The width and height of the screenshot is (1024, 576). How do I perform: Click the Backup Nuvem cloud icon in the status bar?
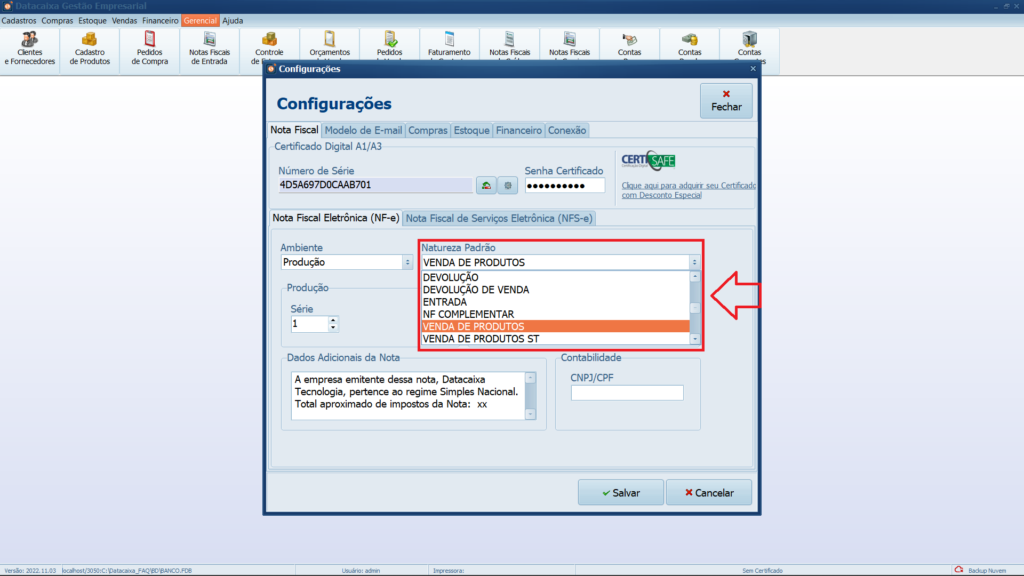[x=958, y=570]
